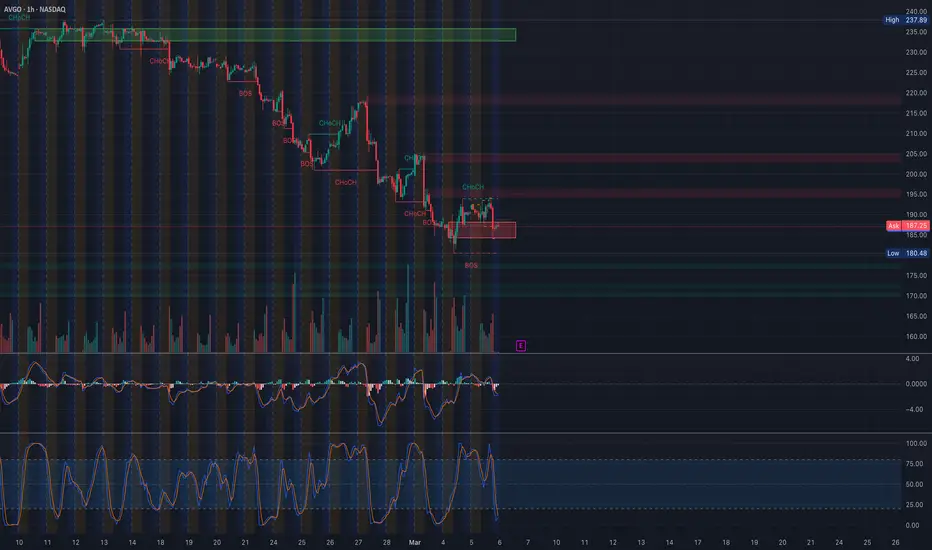Click the red Ask 187.25 price tag
This screenshot has width=932, height=550.
pos(907,226)
